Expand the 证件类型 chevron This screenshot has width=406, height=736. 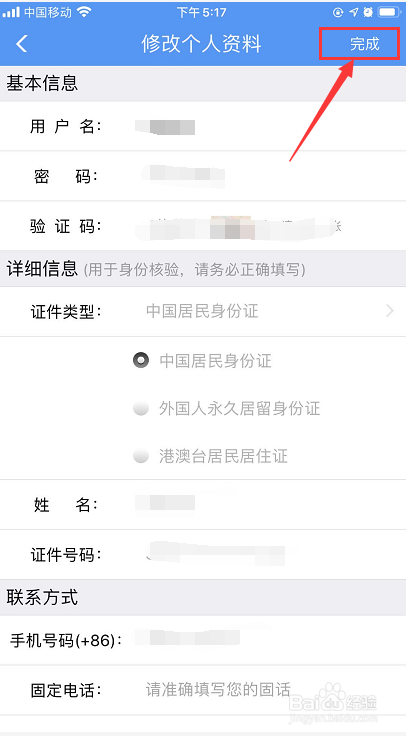390,311
